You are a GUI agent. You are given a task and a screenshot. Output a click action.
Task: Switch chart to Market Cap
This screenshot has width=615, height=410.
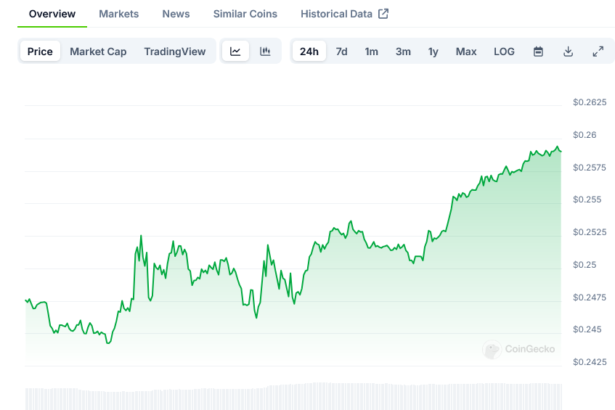click(98, 52)
